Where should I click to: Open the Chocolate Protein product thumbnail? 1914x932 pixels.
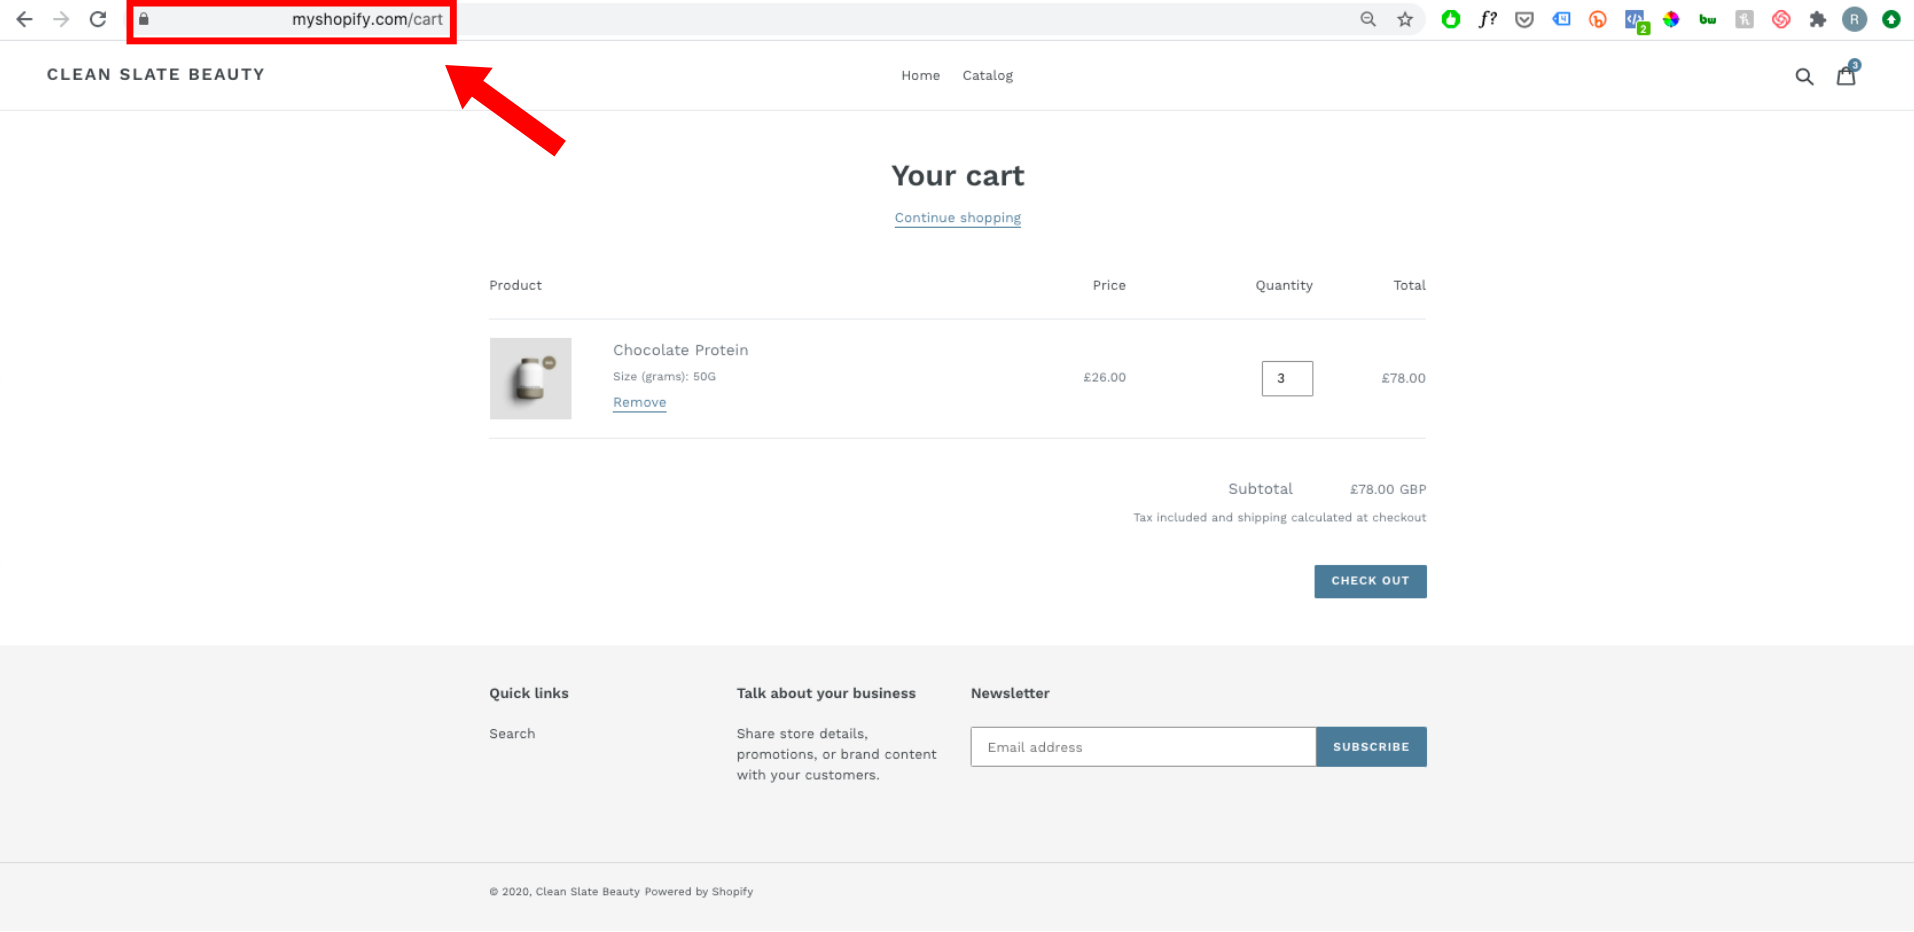[531, 378]
